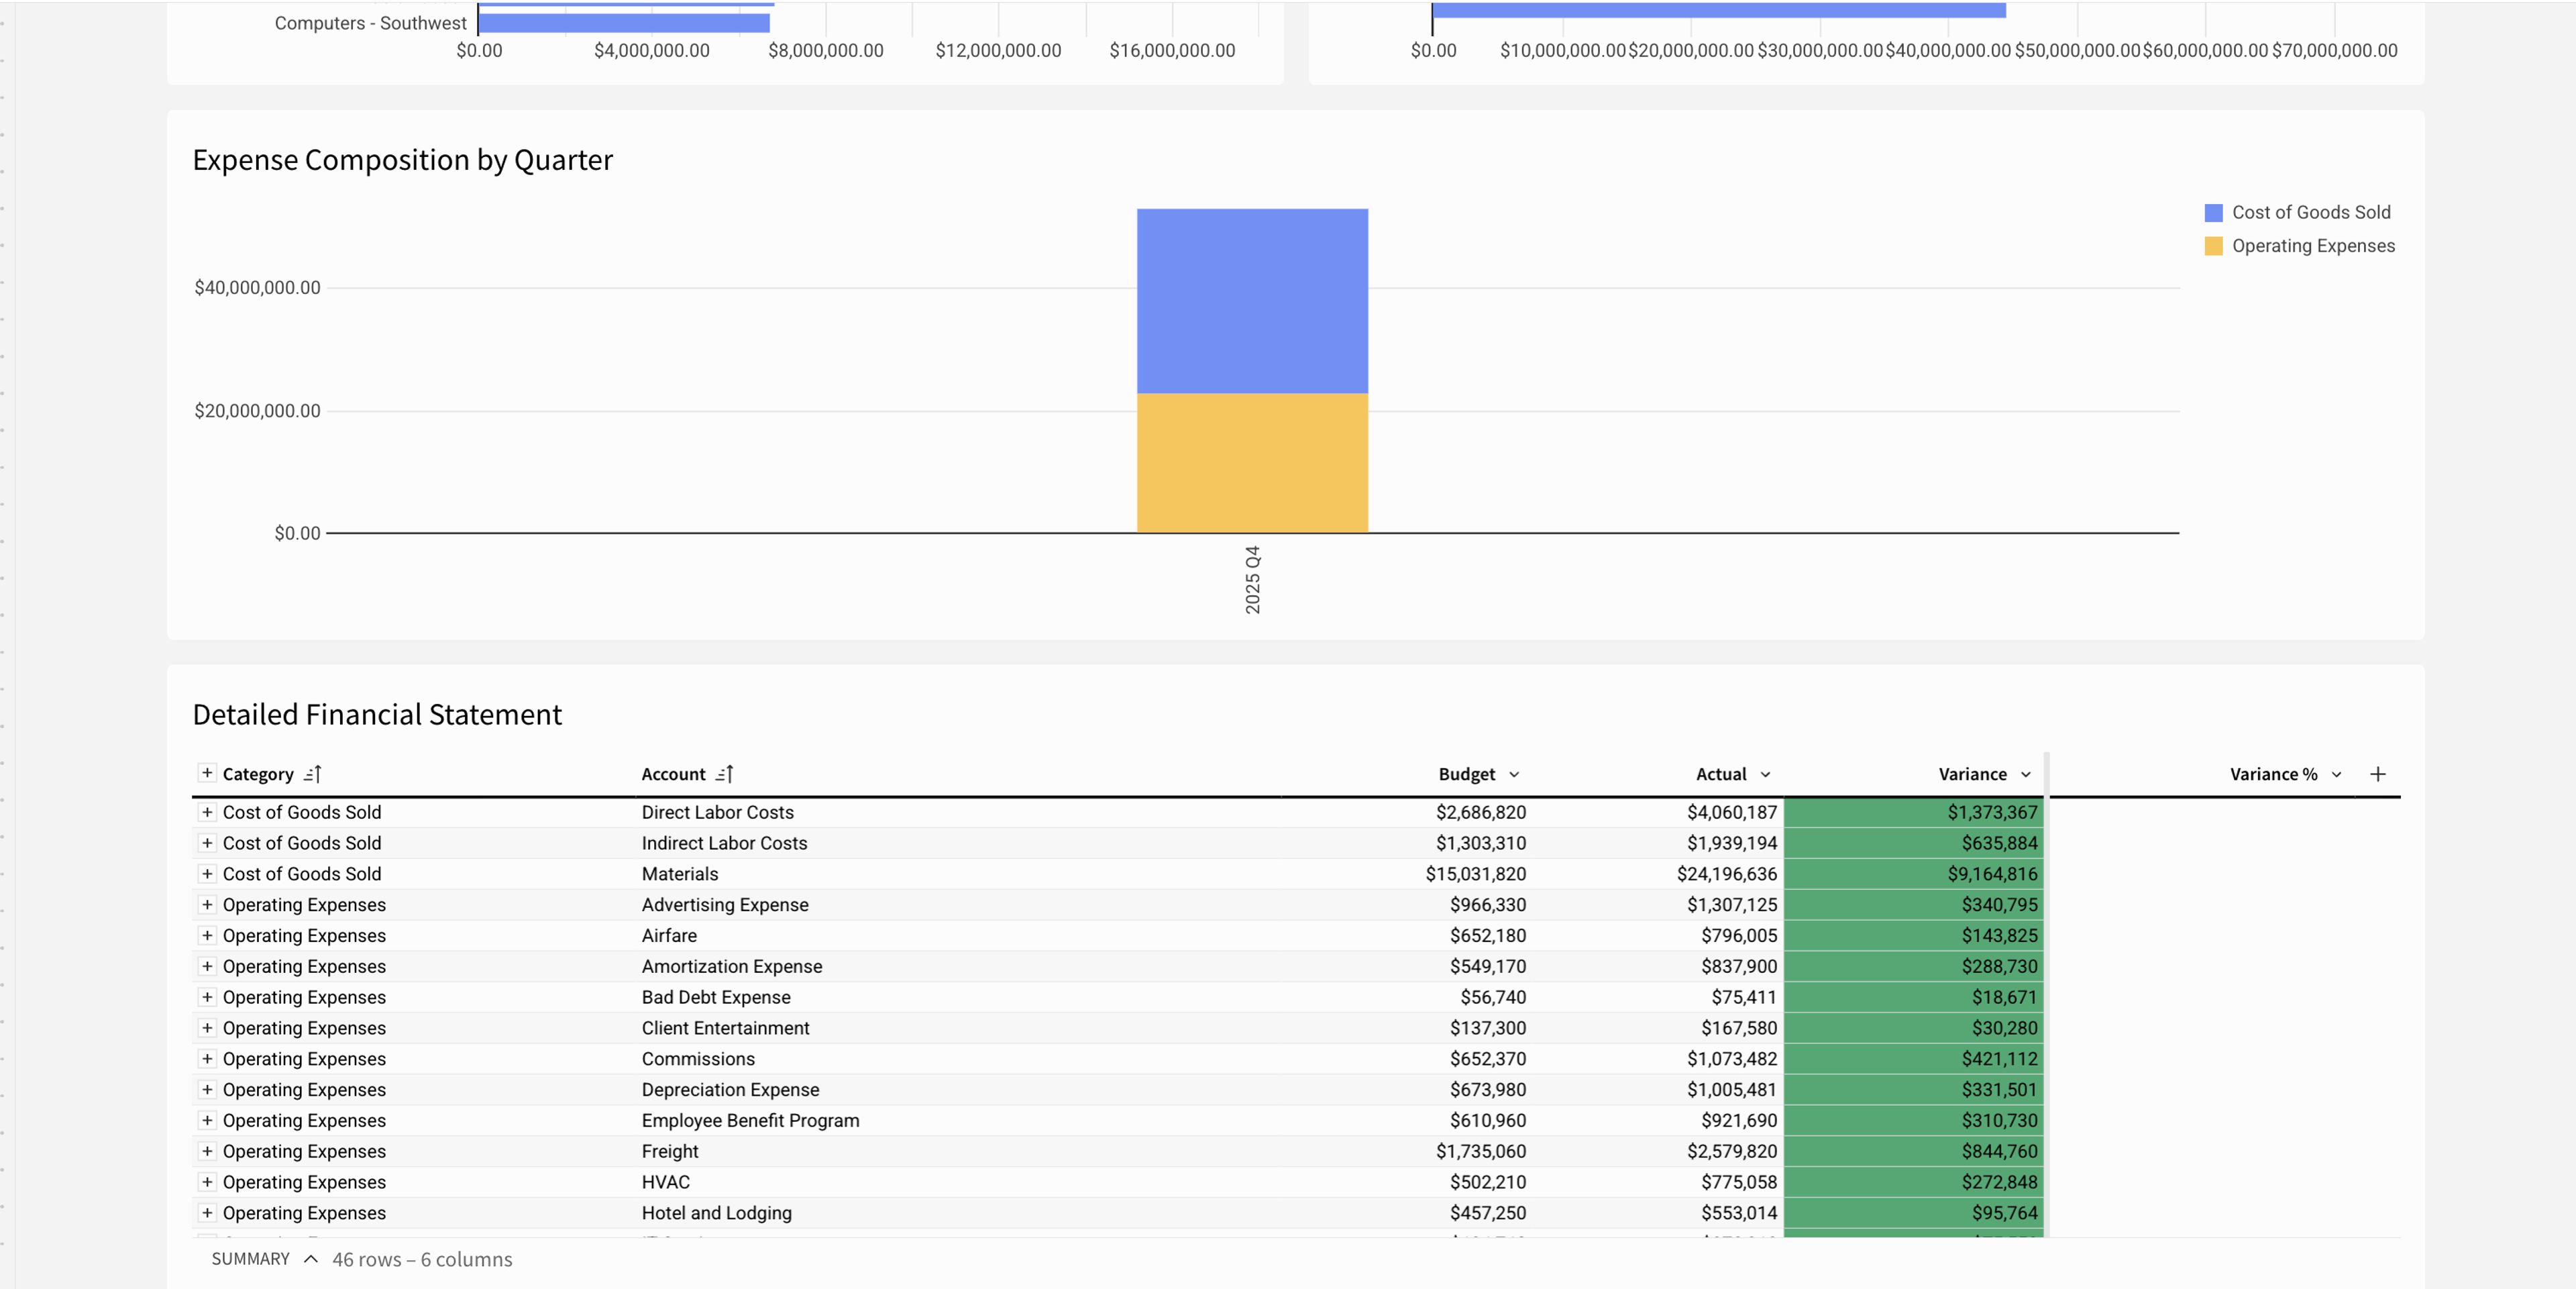Screen dimensions: 2576x1289
Task: Expand the Advertising Expense row
Action: click(207, 905)
